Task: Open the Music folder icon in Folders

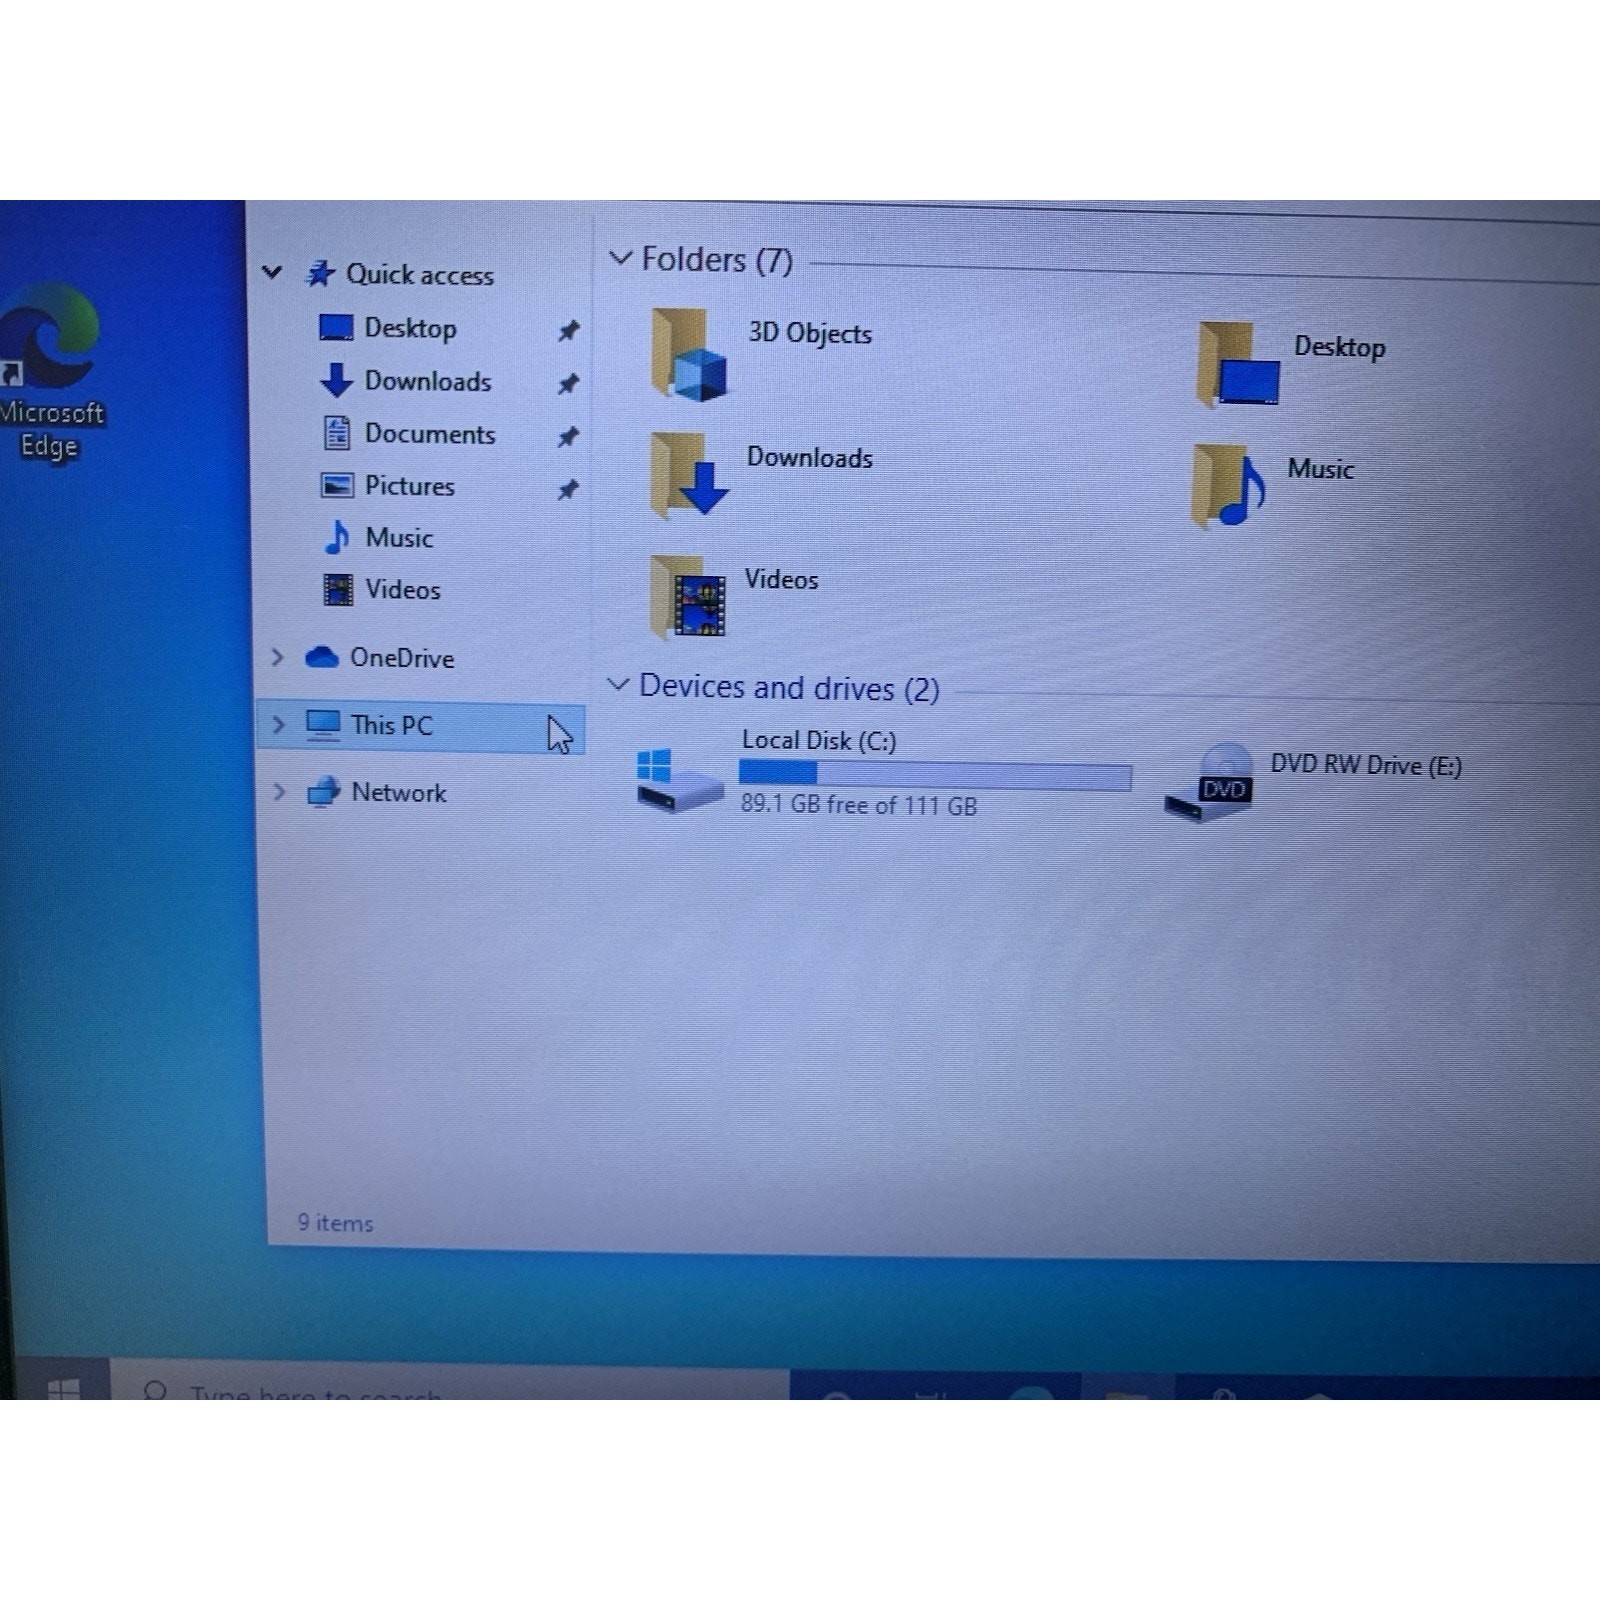Action: 1229,487
